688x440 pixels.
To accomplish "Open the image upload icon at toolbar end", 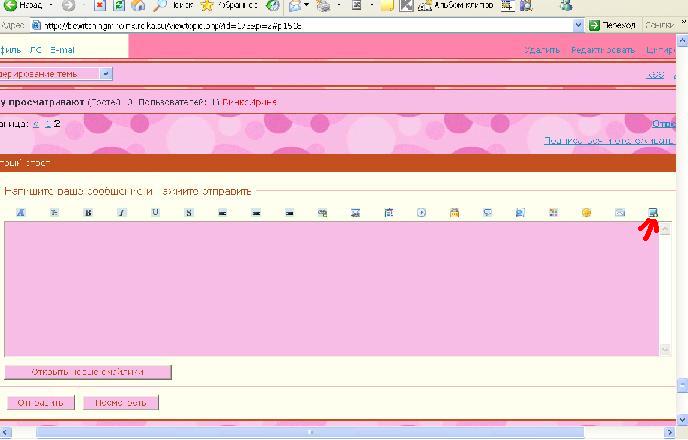I will (x=653, y=213).
